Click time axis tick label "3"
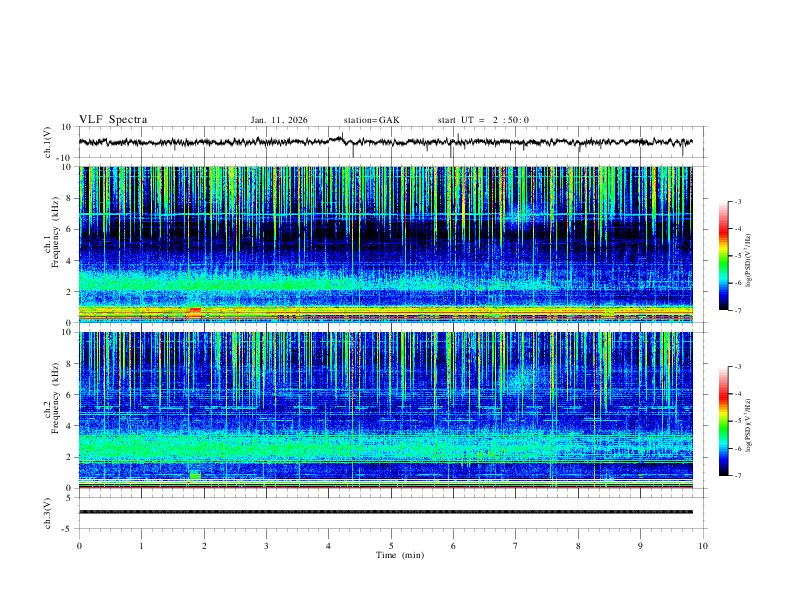 [x=266, y=546]
